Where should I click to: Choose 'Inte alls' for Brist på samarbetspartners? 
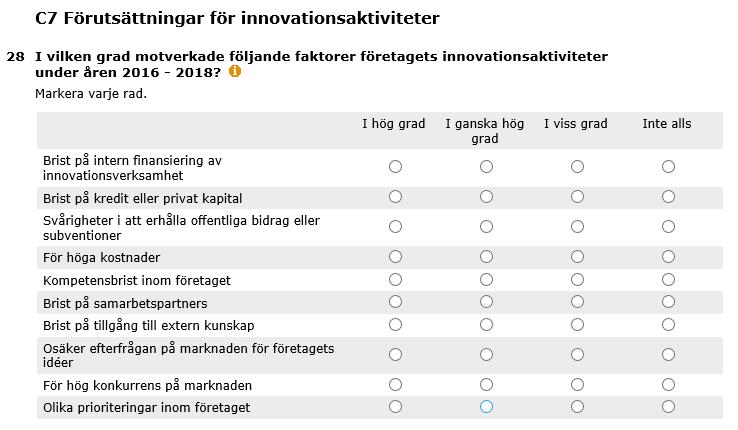tap(668, 302)
